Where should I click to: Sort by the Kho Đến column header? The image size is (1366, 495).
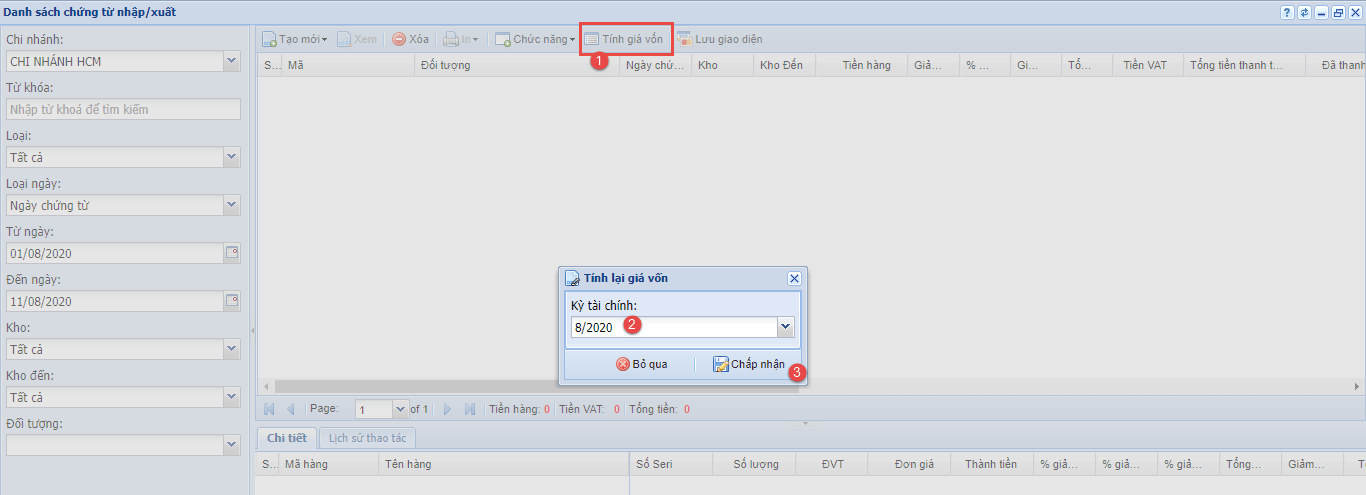tap(784, 65)
